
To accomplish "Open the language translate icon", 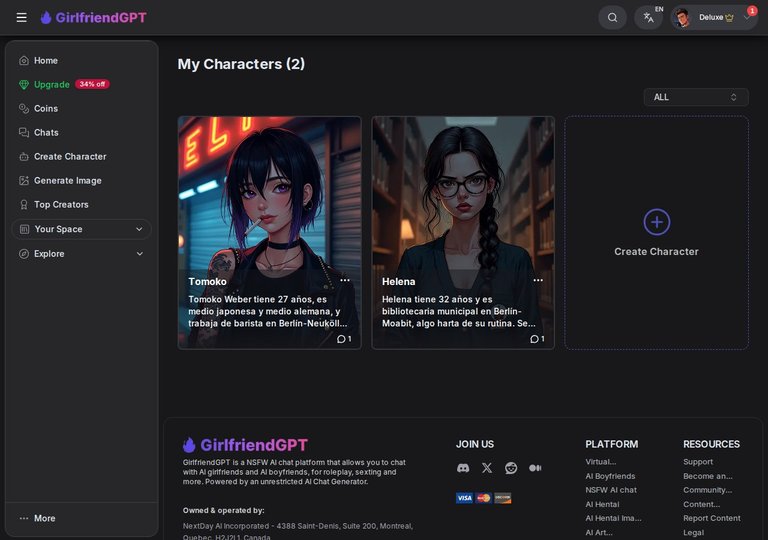I will (648, 18).
